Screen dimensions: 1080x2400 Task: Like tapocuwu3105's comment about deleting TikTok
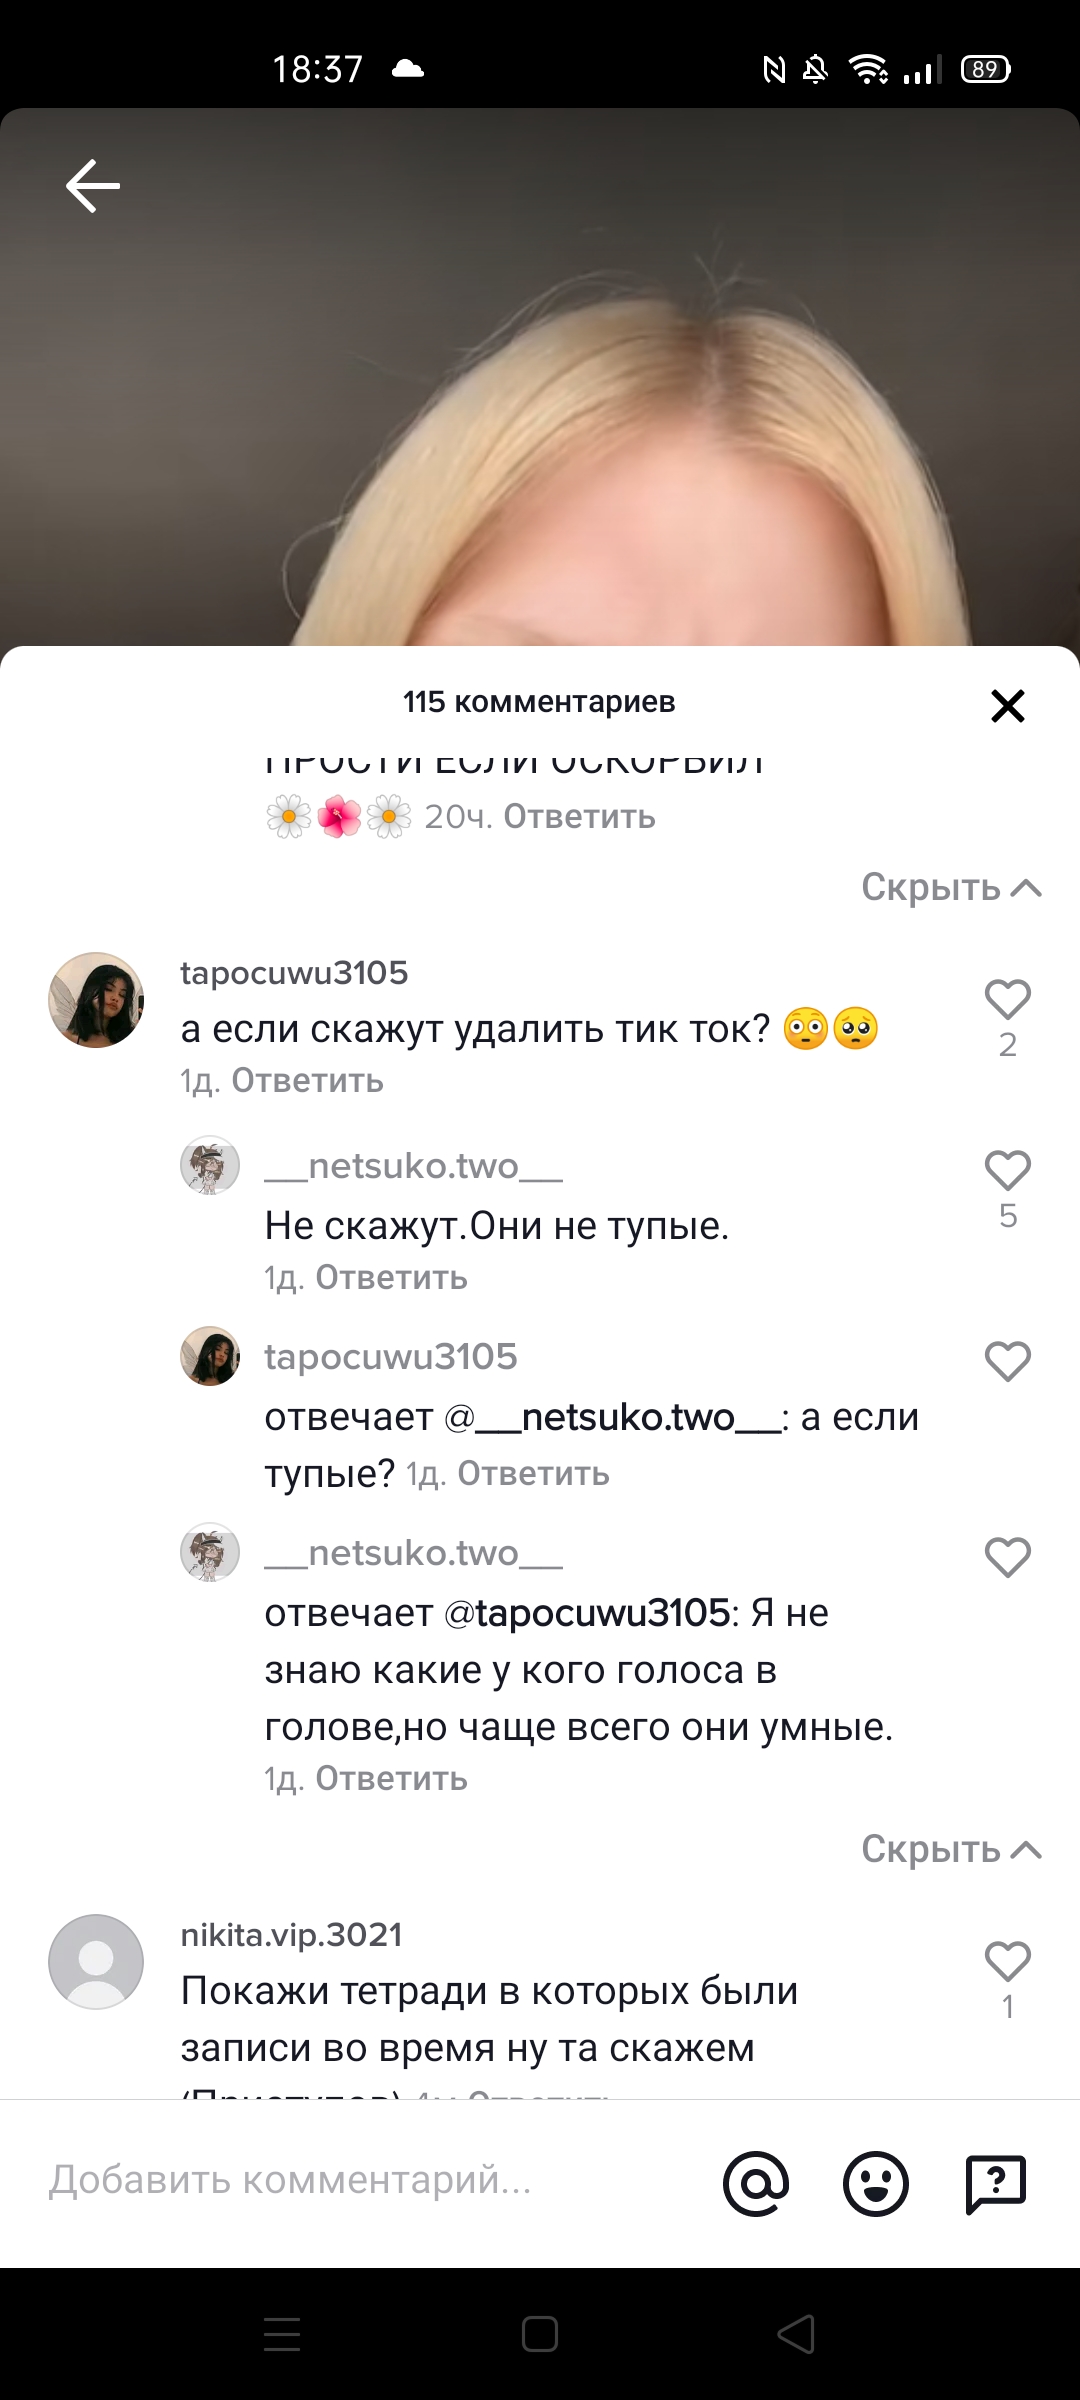[1007, 999]
